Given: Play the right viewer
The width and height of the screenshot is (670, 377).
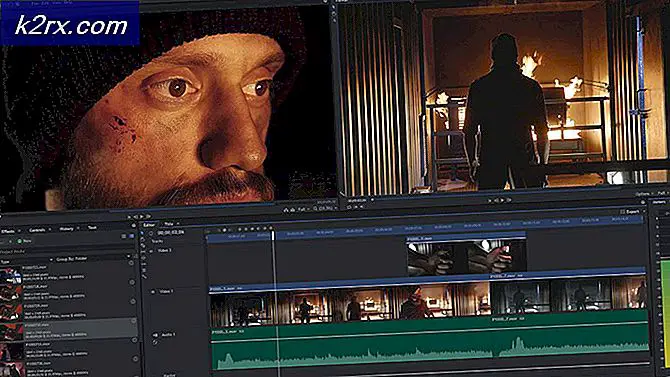Looking at the screenshot, I should (x=502, y=200).
